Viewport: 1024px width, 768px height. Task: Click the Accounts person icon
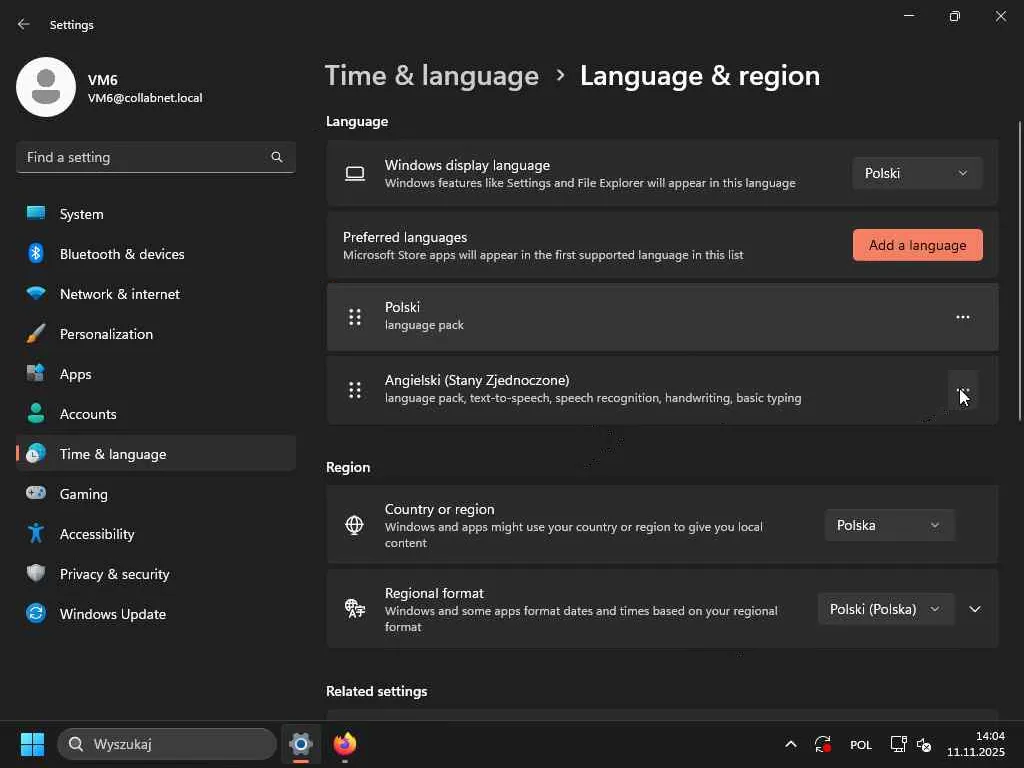coord(36,413)
